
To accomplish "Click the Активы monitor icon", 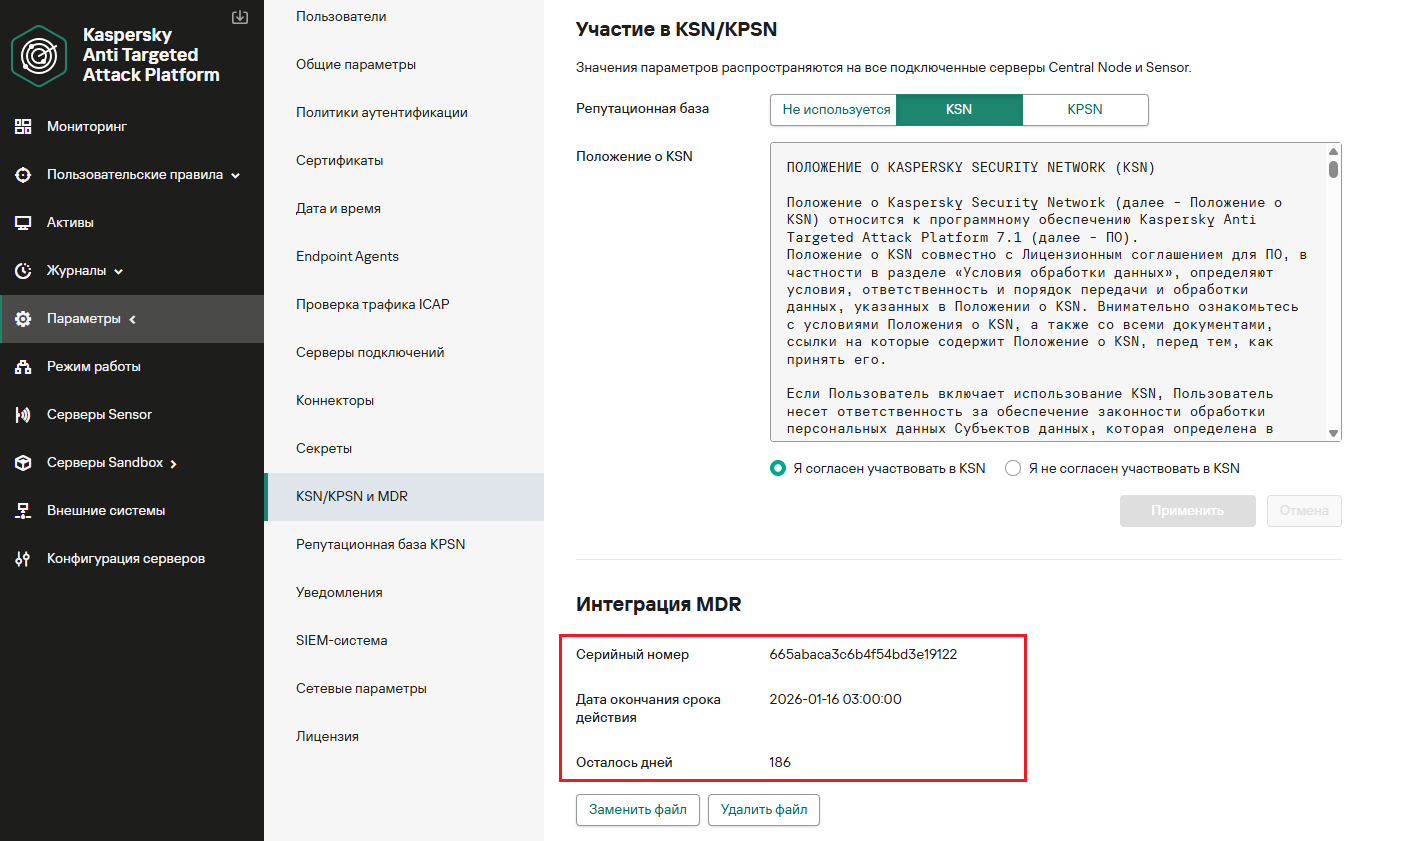I will click(x=23, y=223).
